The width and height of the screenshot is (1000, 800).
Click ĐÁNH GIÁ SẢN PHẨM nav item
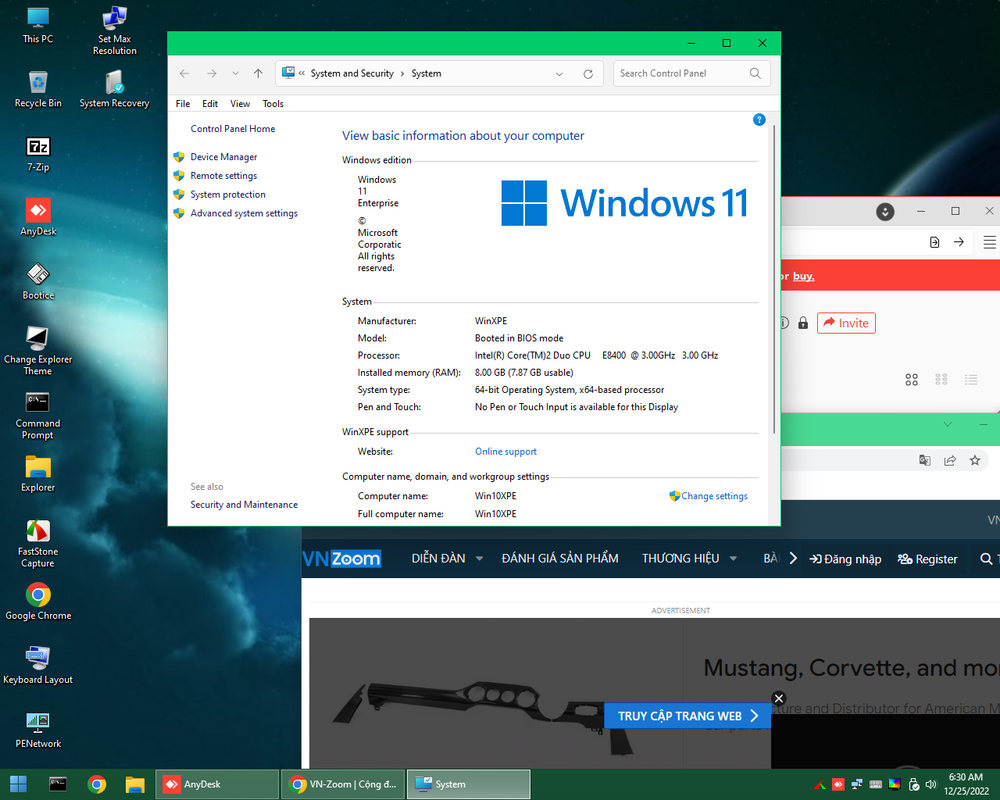click(x=560, y=558)
